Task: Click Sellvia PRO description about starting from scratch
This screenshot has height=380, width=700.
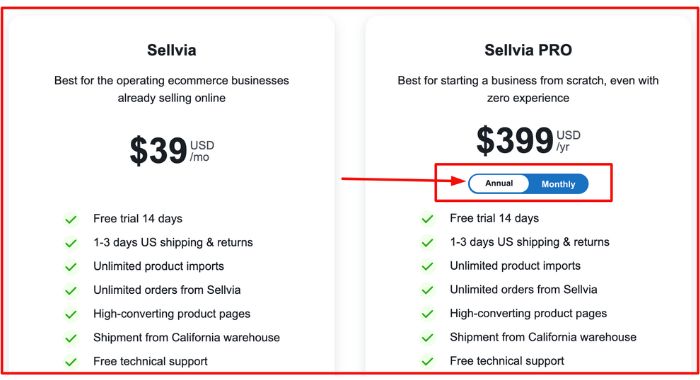Action: [528, 89]
